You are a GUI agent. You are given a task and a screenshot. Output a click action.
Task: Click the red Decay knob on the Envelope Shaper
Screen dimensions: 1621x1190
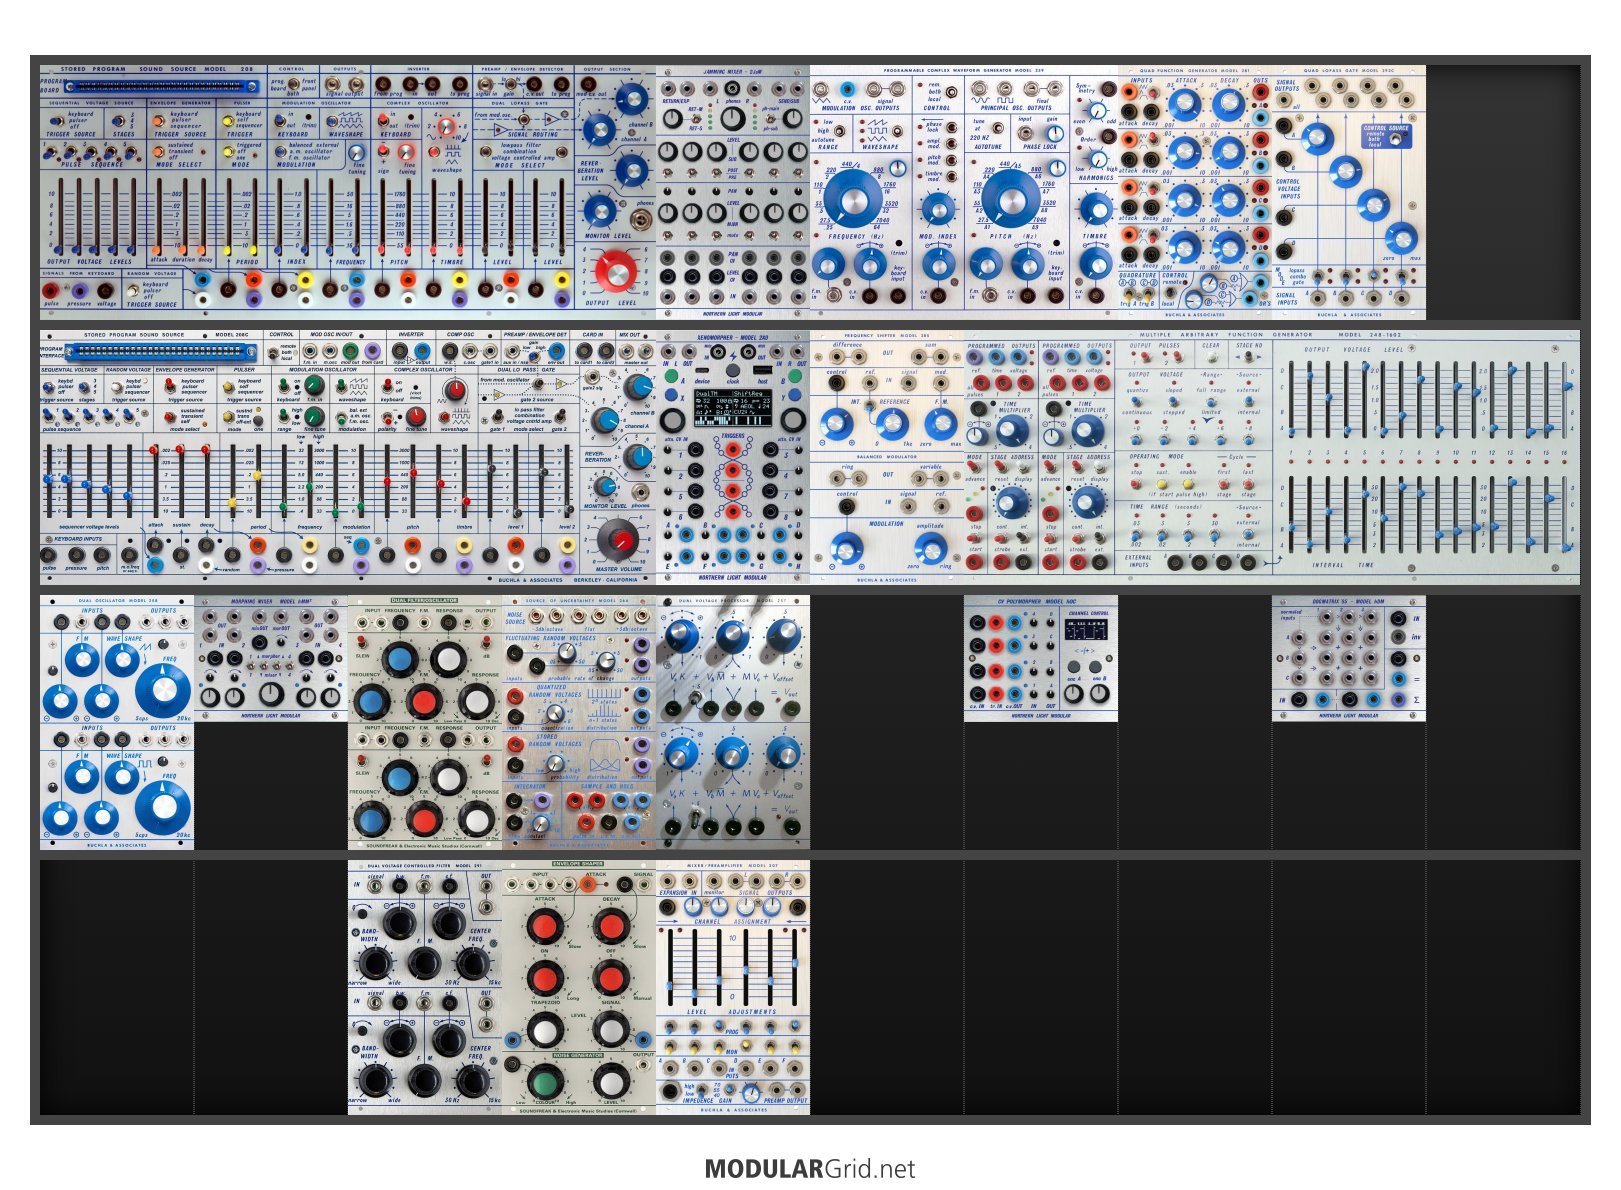tap(611, 925)
